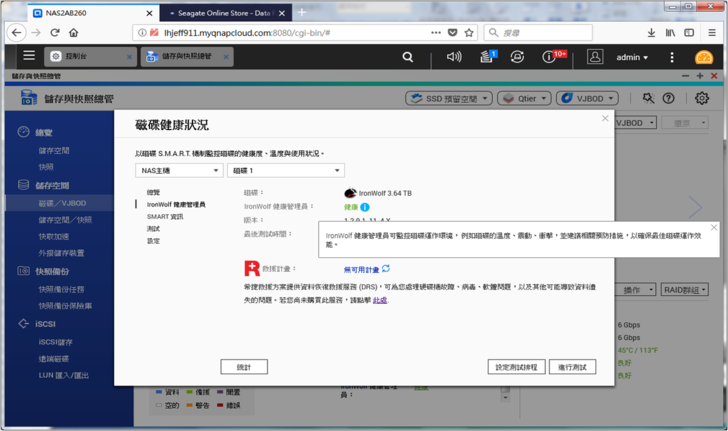
Task: Open the SSD 預留空間 dropdown
Action: [x=449, y=98]
